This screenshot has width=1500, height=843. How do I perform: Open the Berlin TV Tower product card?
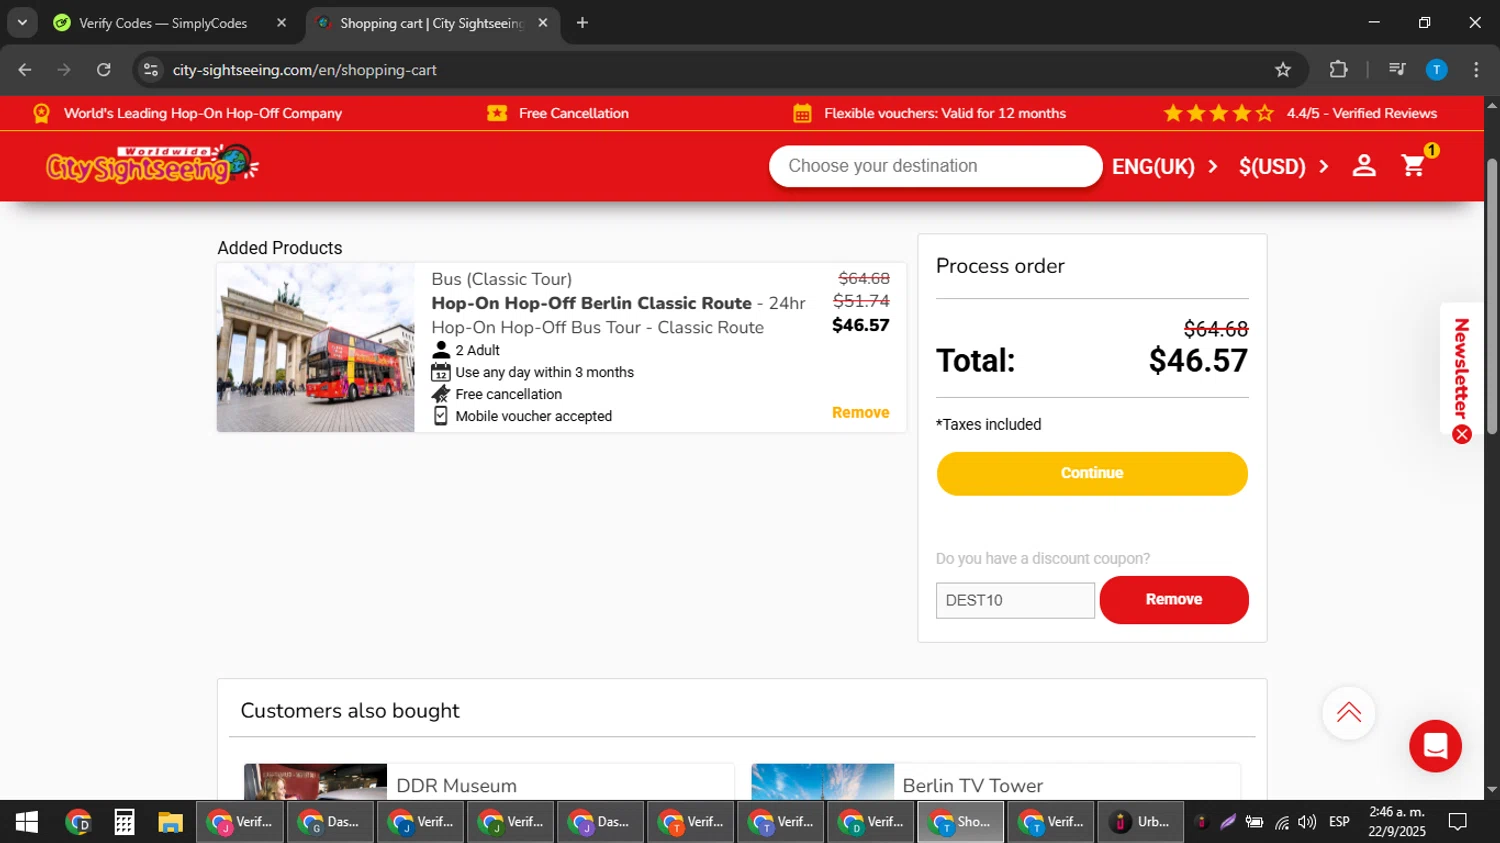[996, 782]
